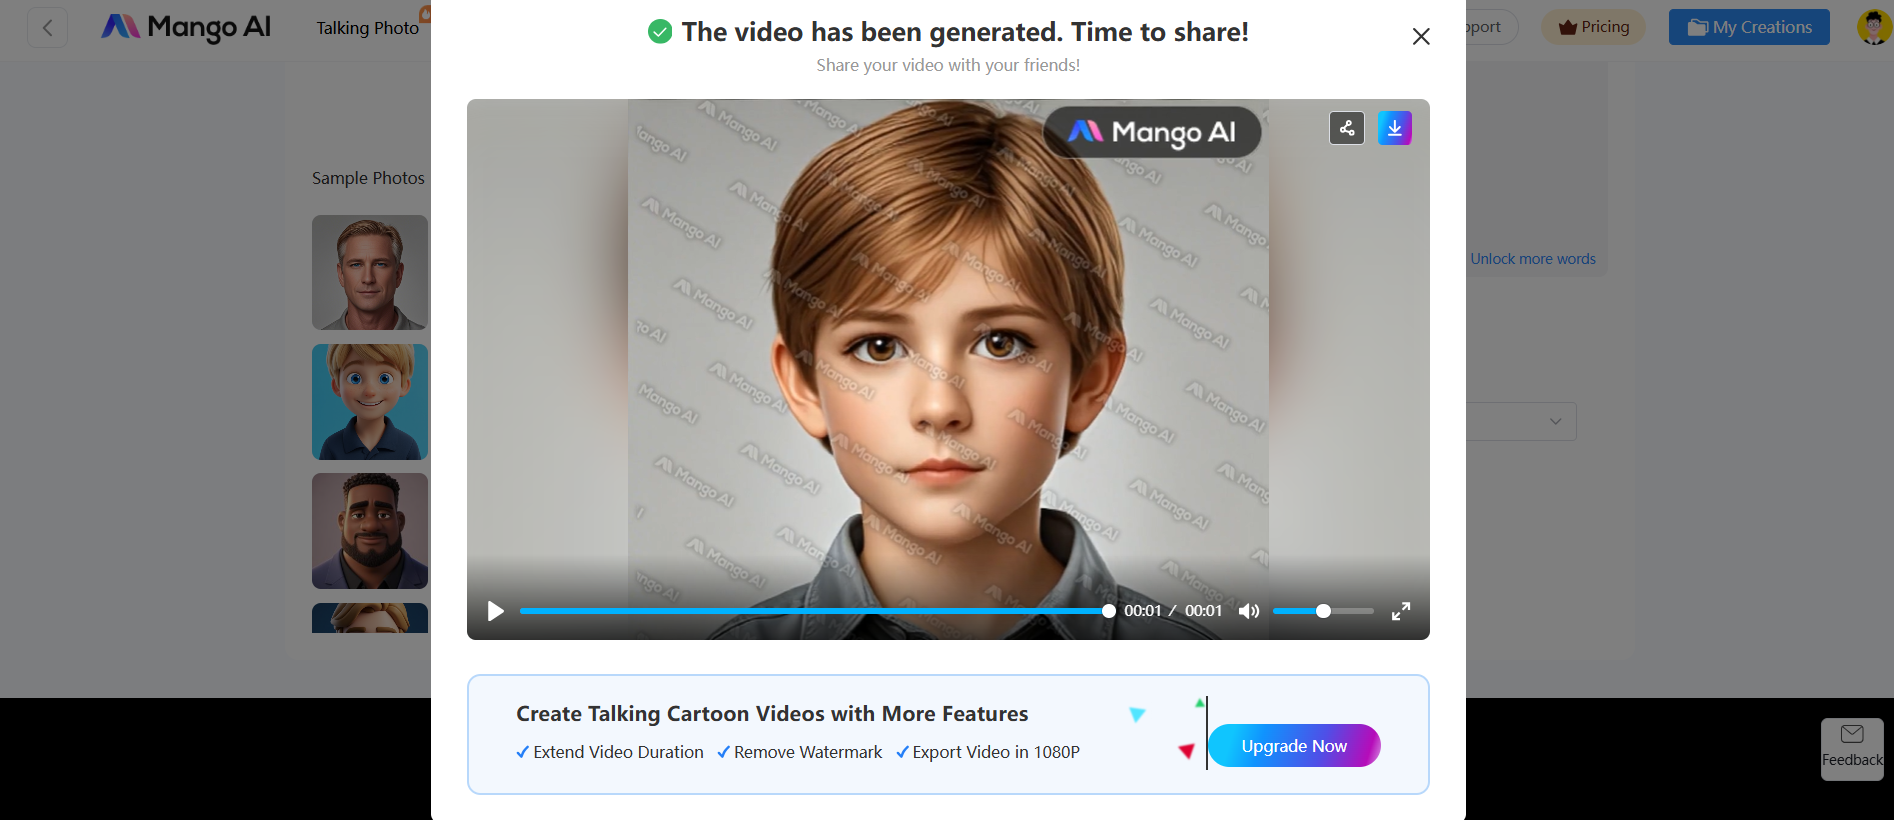Open My Creations

[1749, 27]
